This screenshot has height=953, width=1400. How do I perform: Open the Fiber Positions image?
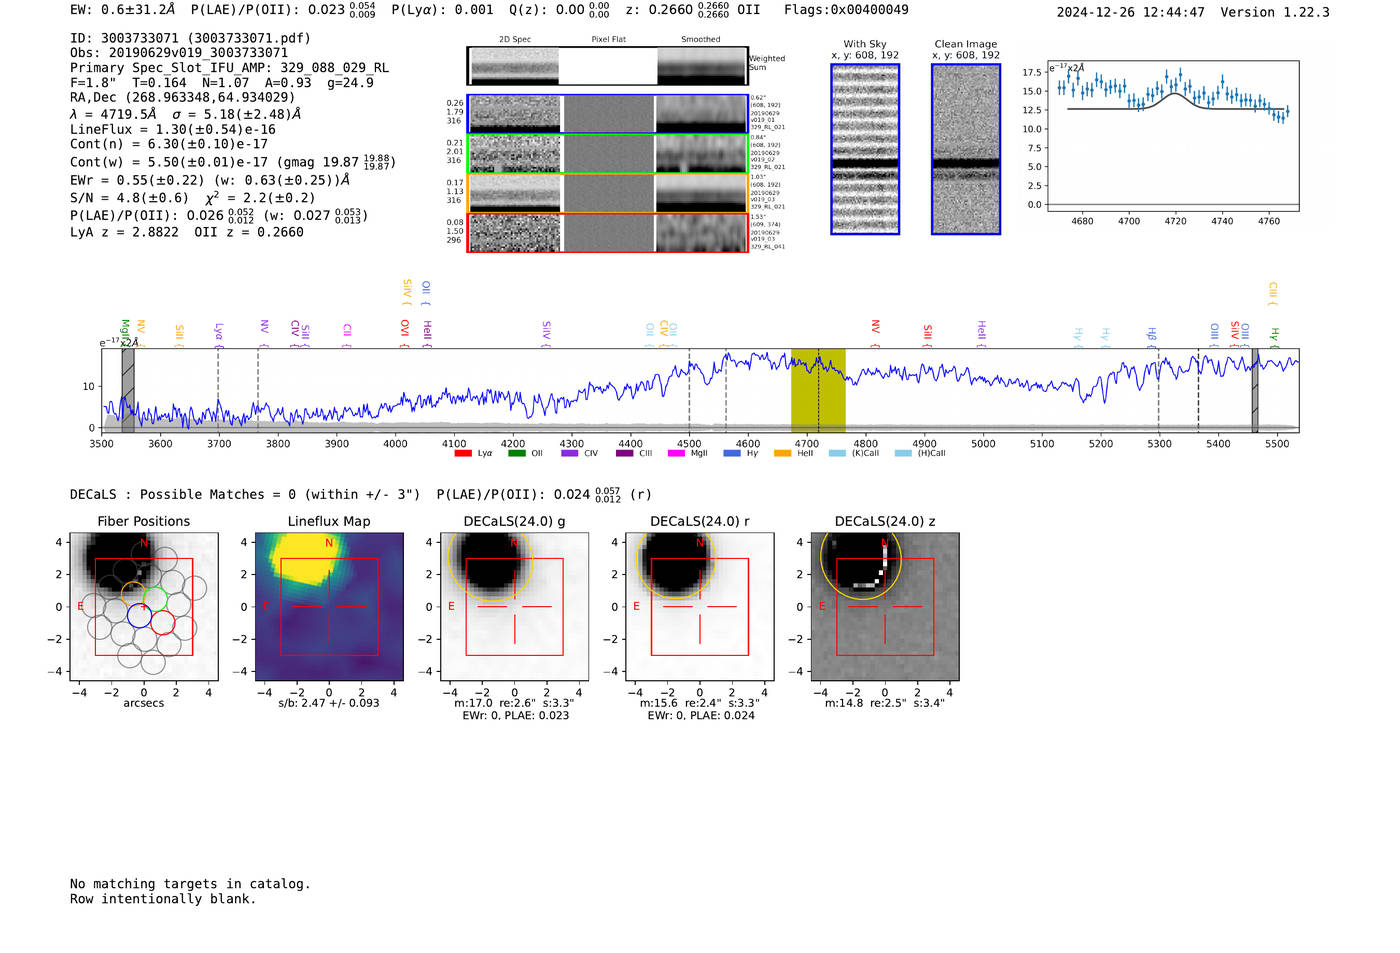144,606
